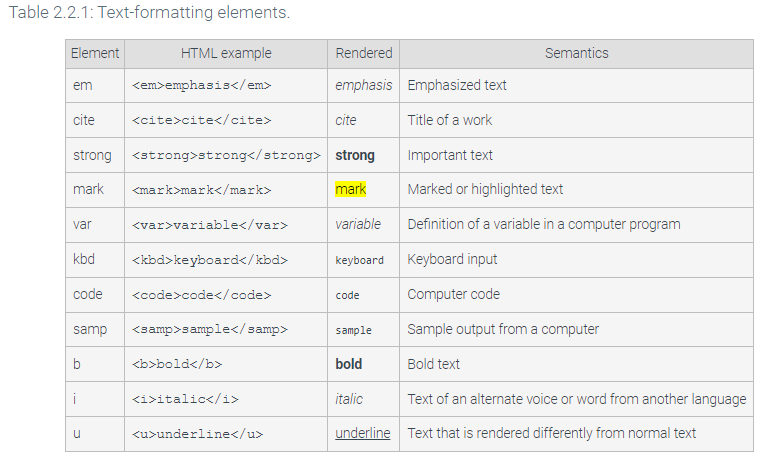Viewport: 773px width, 468px height.
Task: Click the bold "strong" rendered text
Action: click(x=355, y=155)
